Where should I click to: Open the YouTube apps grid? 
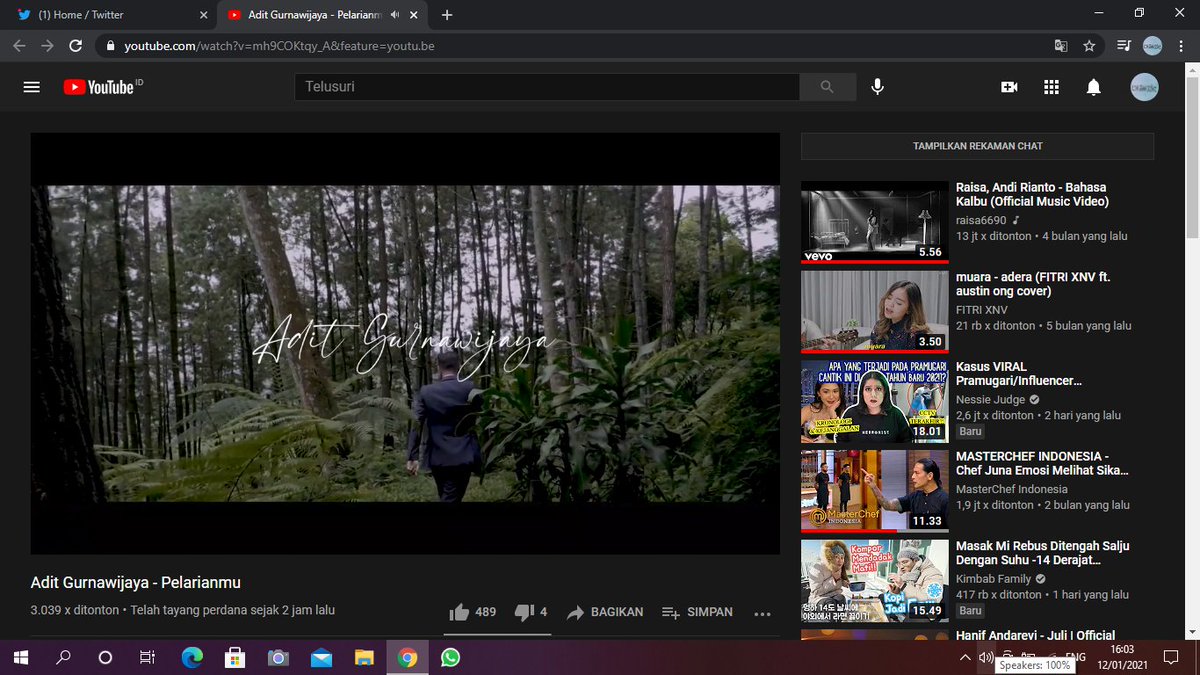(x=1051, y=87)
